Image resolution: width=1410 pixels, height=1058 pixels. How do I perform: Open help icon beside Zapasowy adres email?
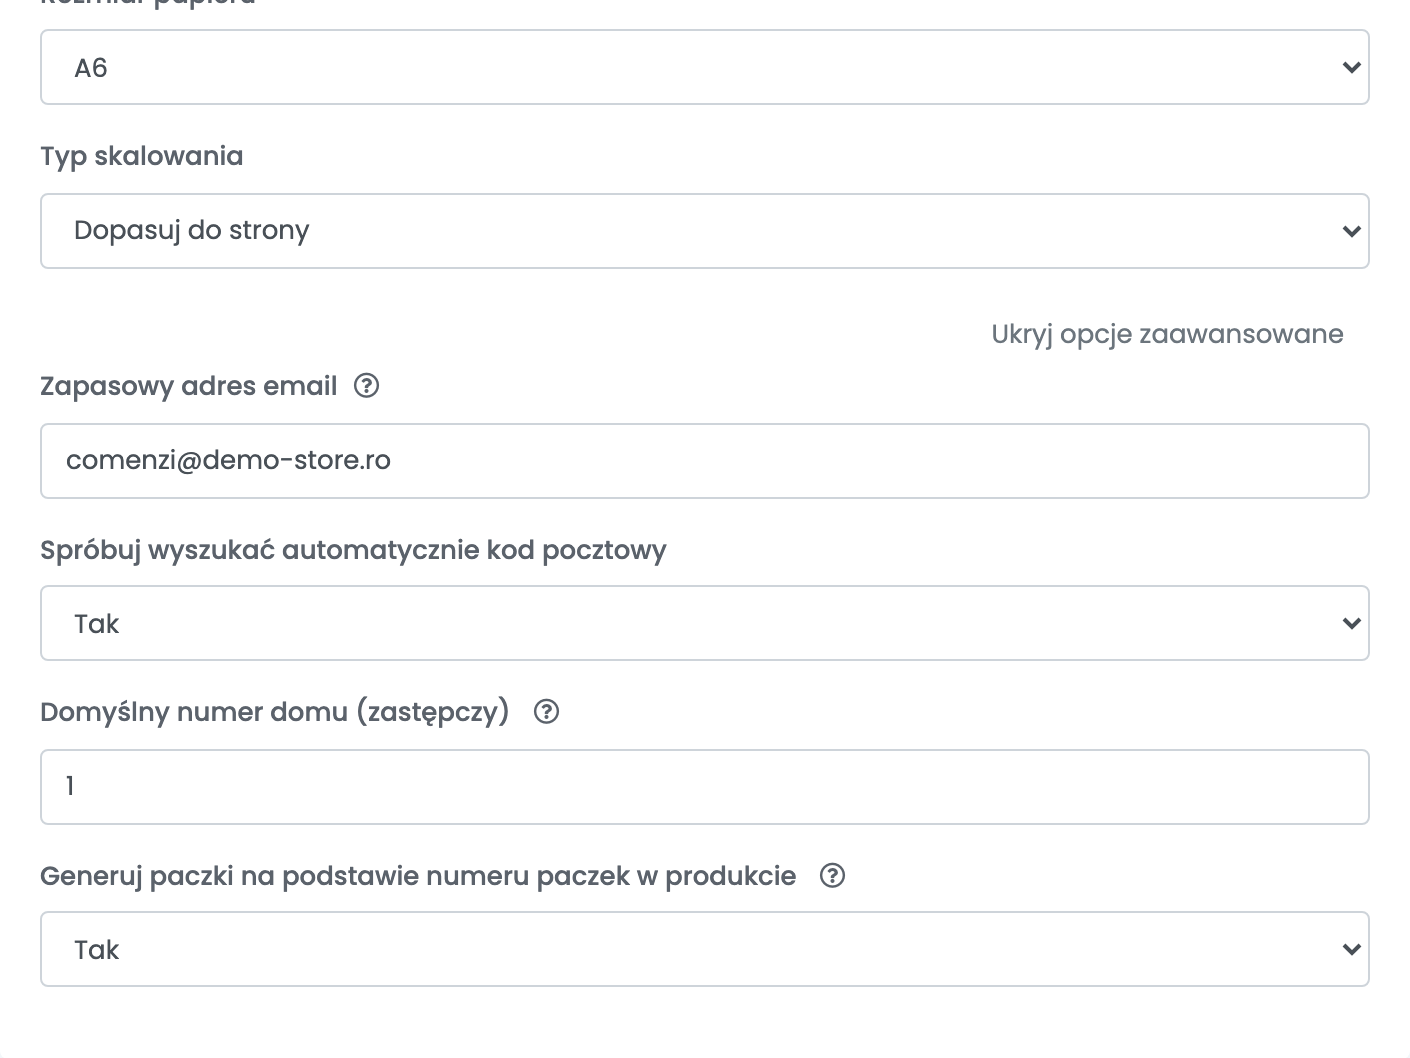click(x=367, y=386)
